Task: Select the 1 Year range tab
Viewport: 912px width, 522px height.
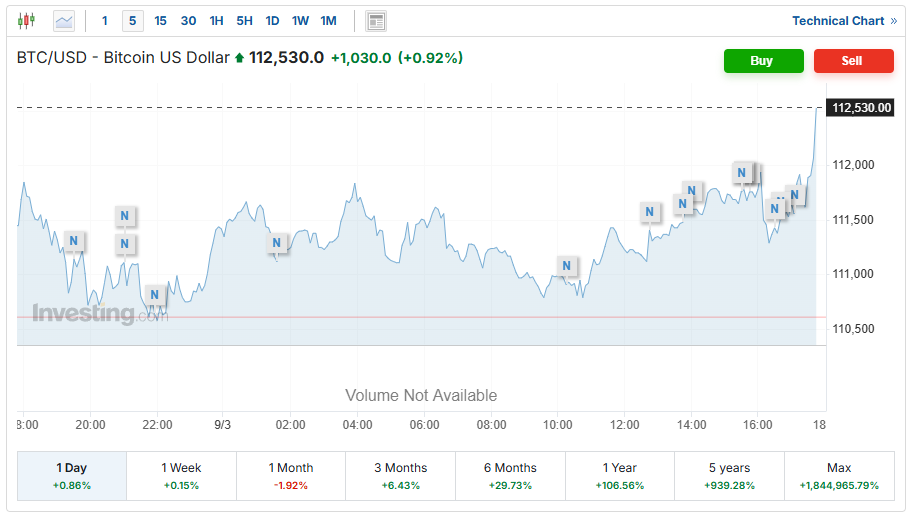Action: point(620,475)
